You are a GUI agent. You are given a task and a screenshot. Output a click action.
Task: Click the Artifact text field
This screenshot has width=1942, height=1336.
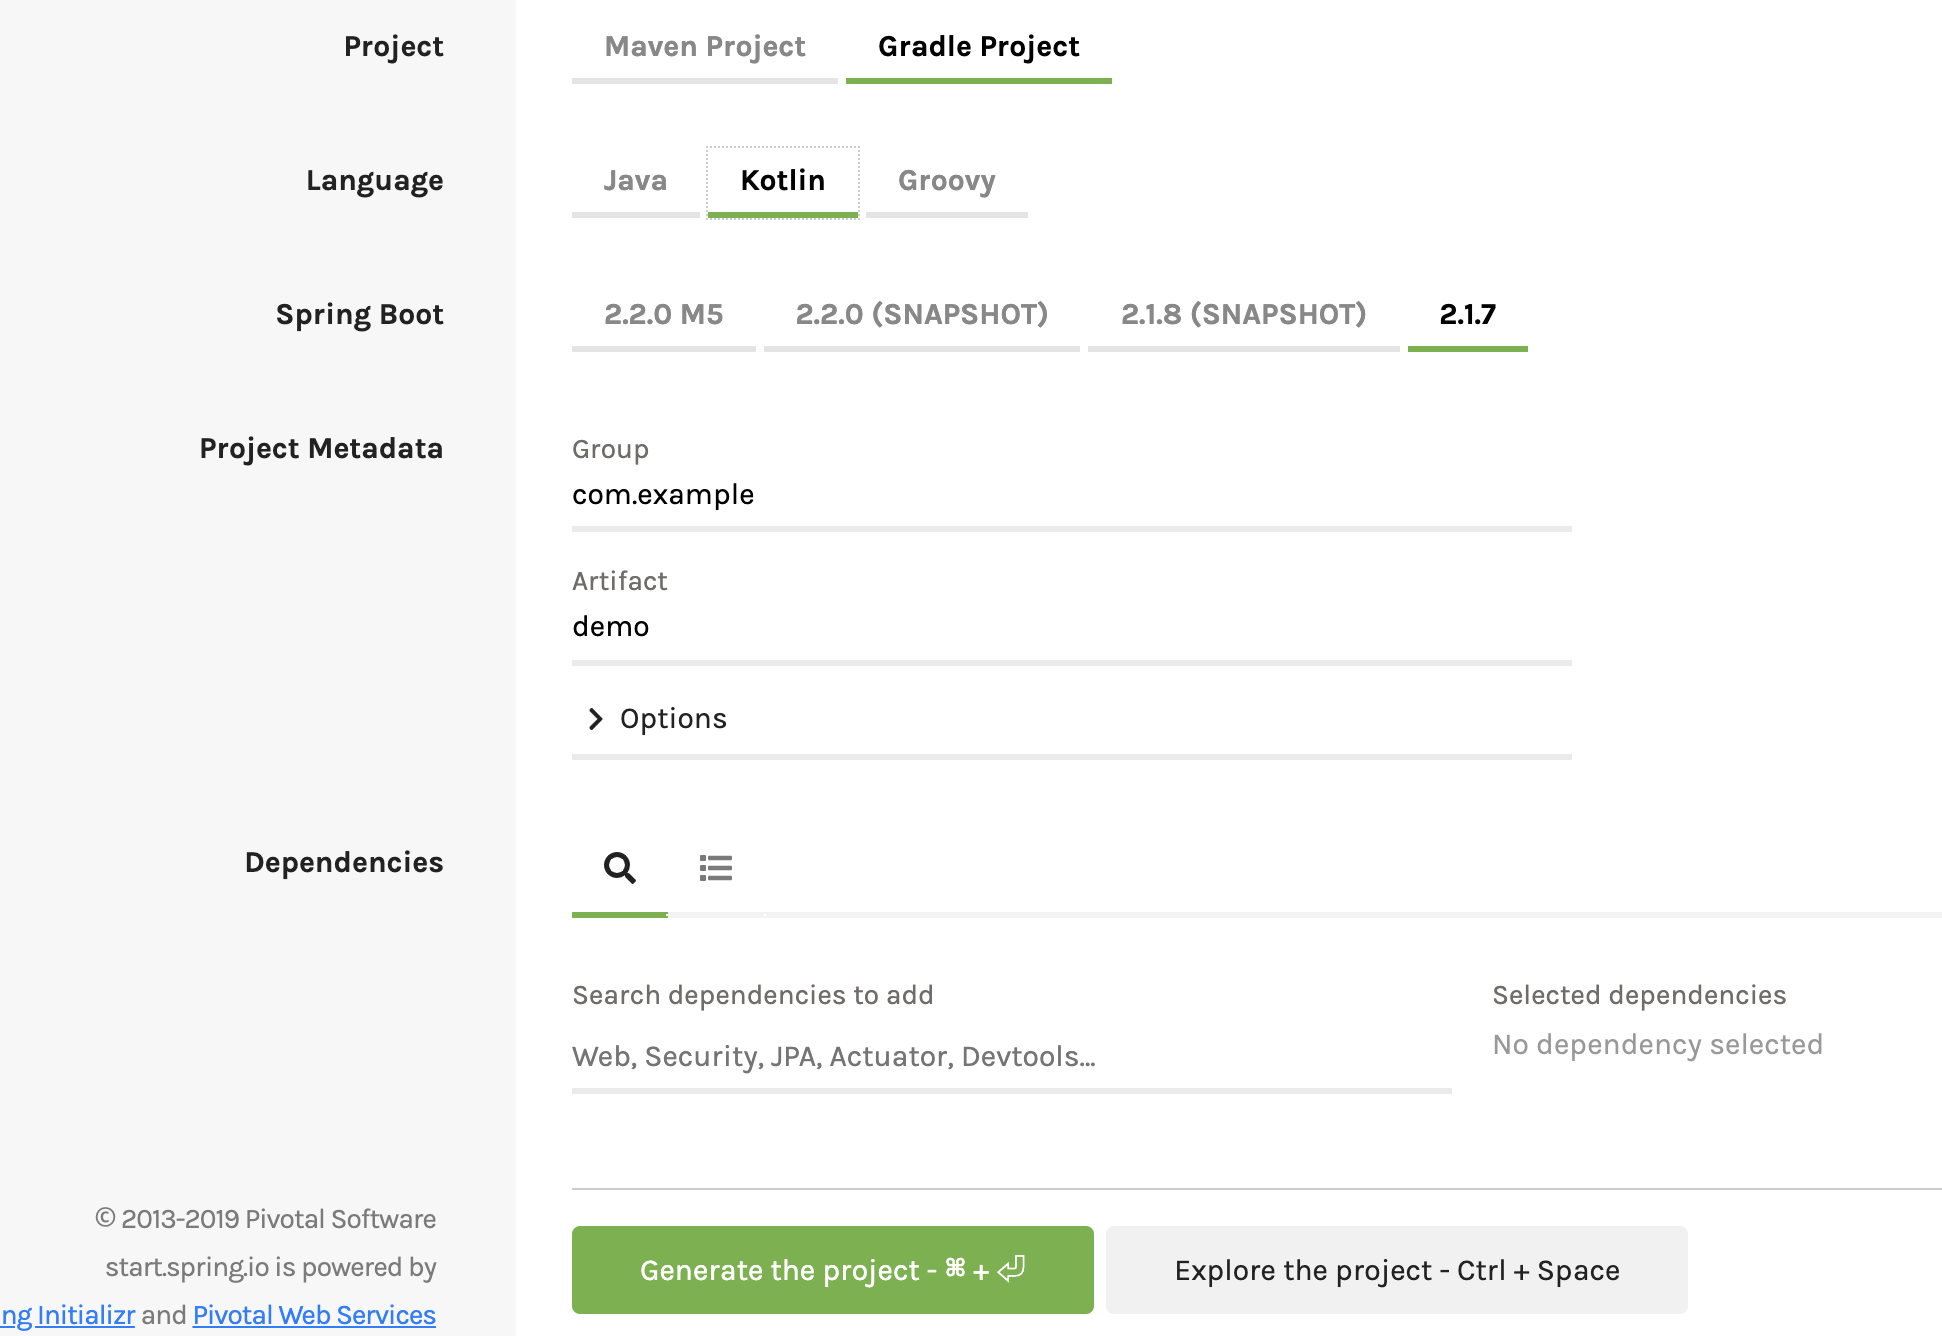(x=1070, y=627)
